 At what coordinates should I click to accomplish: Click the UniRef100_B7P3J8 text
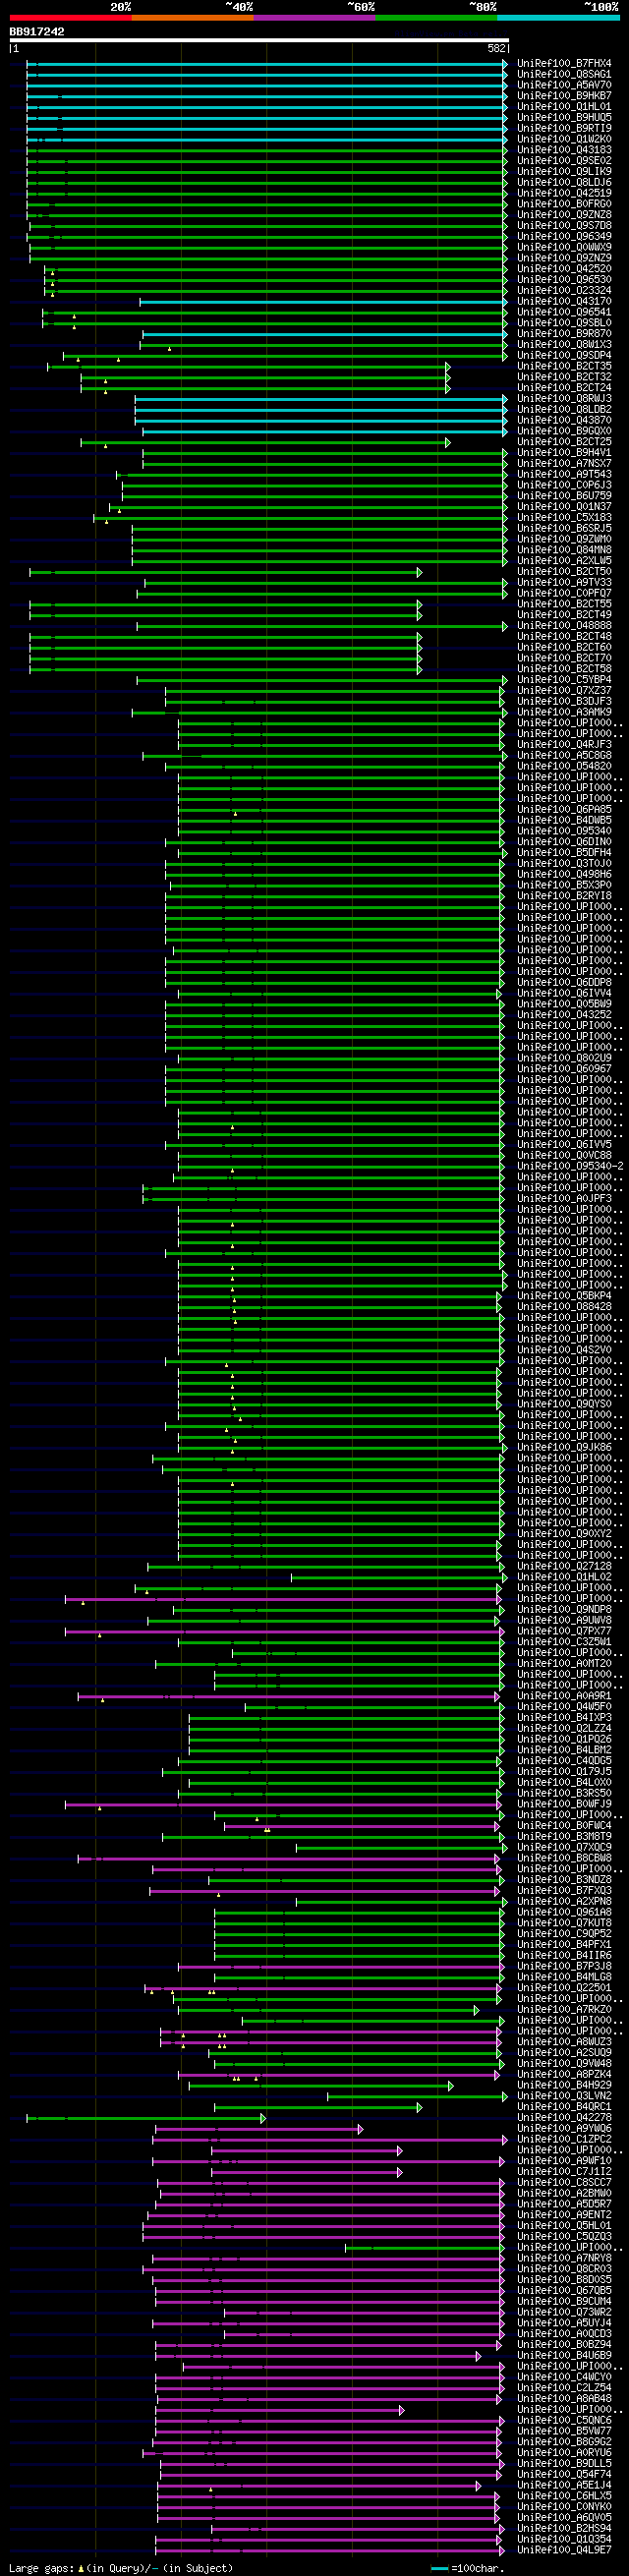[x=564, y=1966]
